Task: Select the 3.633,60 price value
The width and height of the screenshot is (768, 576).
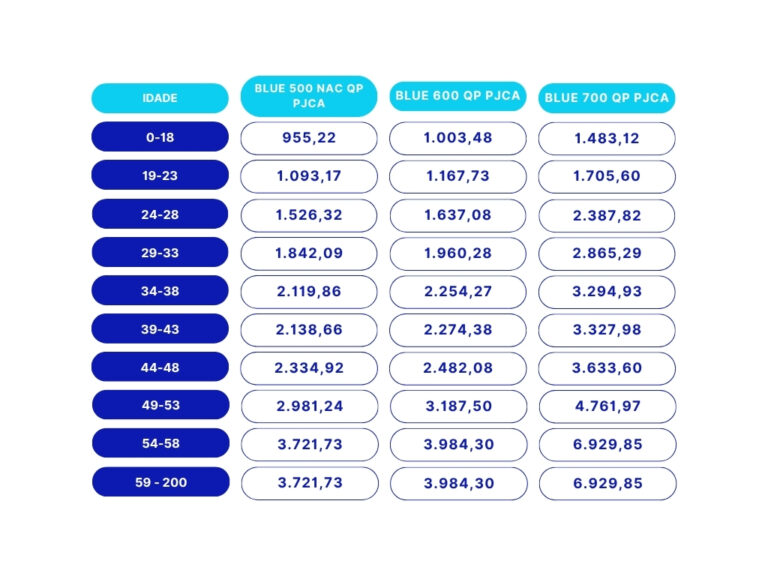Action: click(607, 368)
